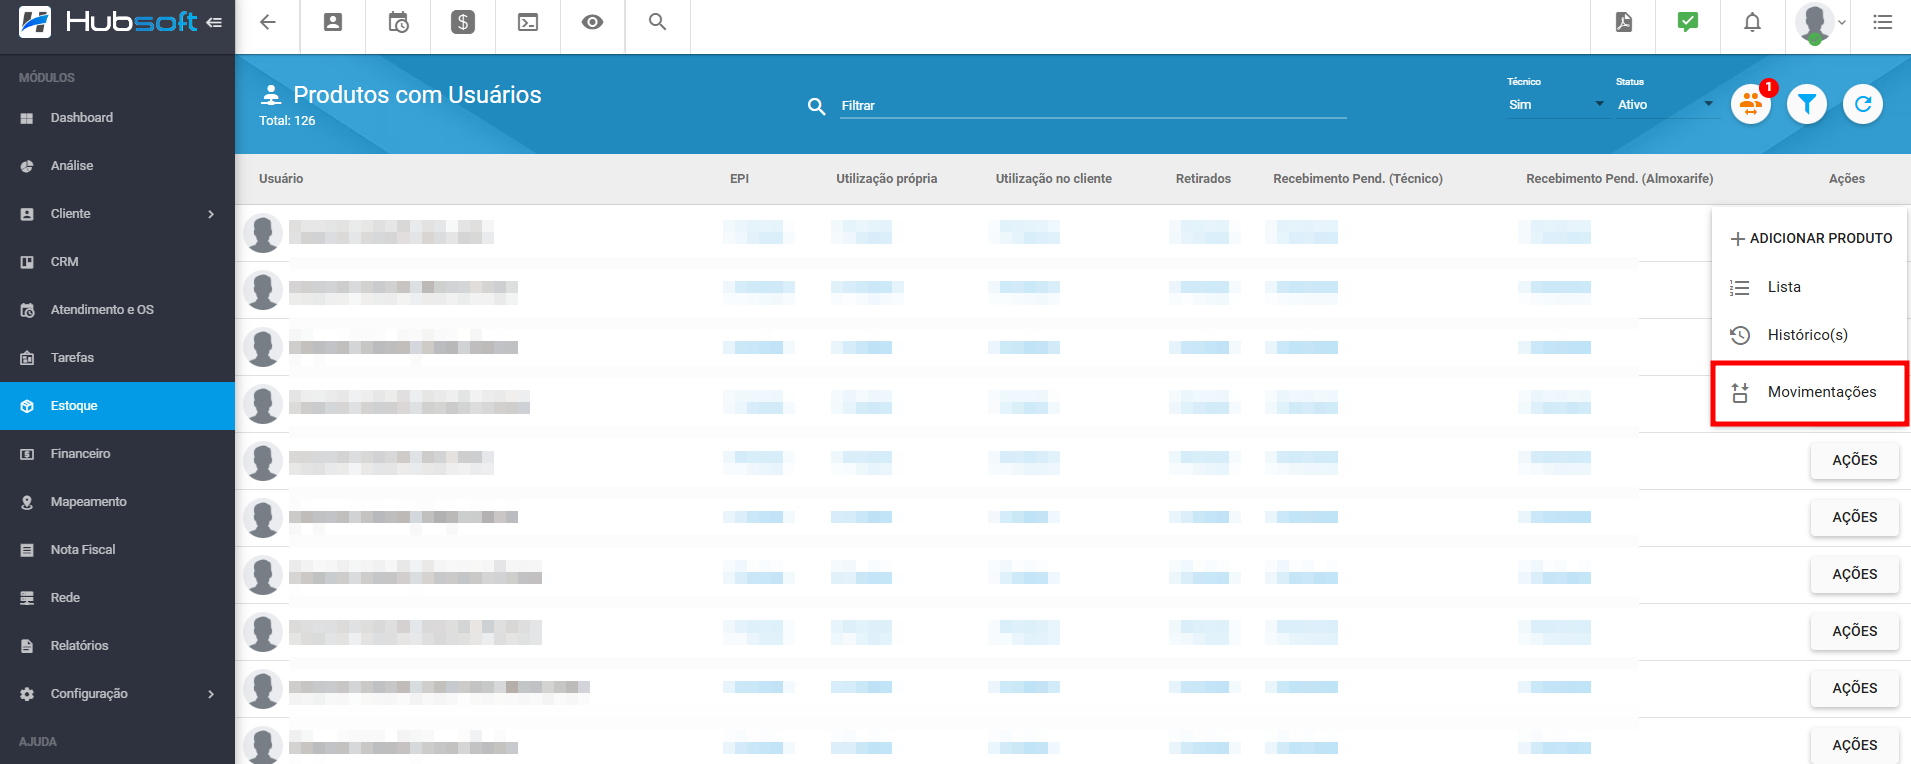The height and width of the screenshot is (764, 1911).
Task: Open the calendar clock icon in toolbar
Action: [x=398, y=22]
